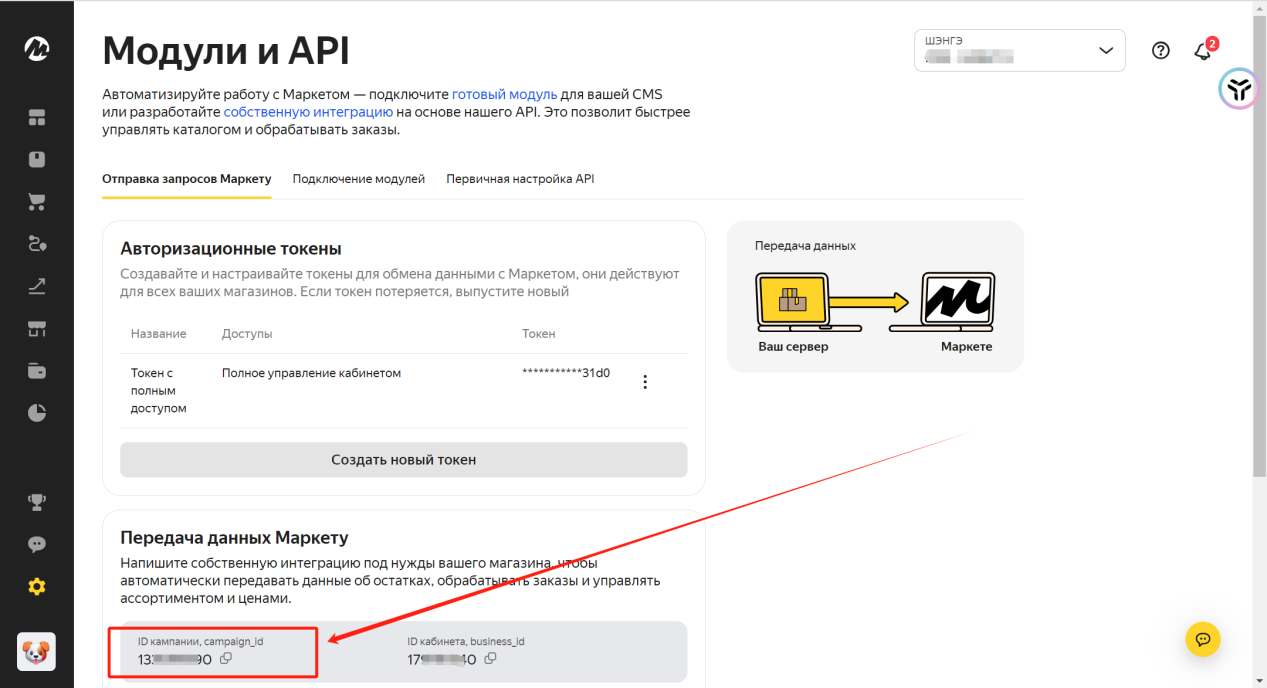Viewport: 1267px width, 688px height.
Task: Click the Полное управление кабинетом cell
Action: click(311, 373)
